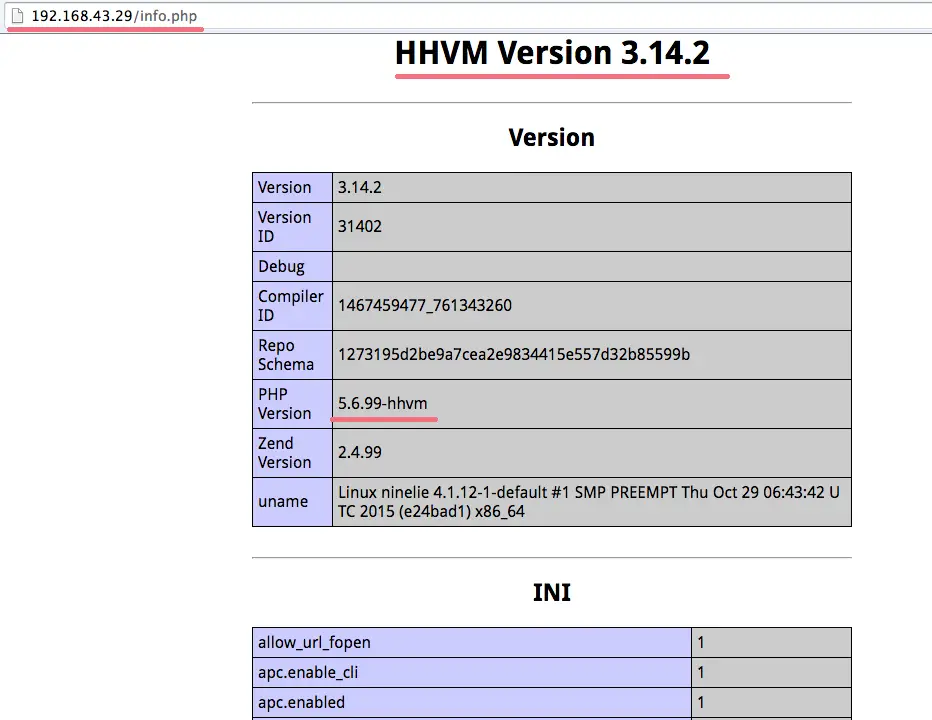The width and height of the screenshot is (932, 720).
Task: Click the PHP Version label cell
Action: pos(292,404)
